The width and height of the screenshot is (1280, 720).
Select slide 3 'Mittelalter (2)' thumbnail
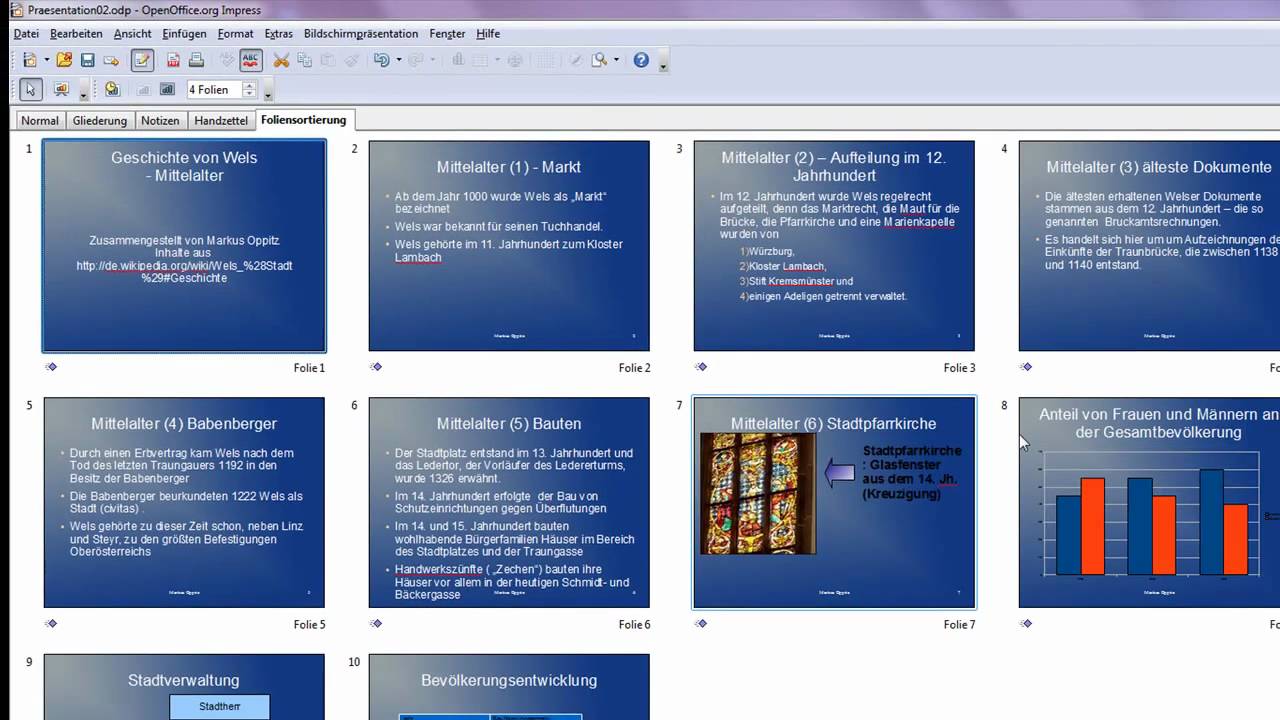(834, 246)
